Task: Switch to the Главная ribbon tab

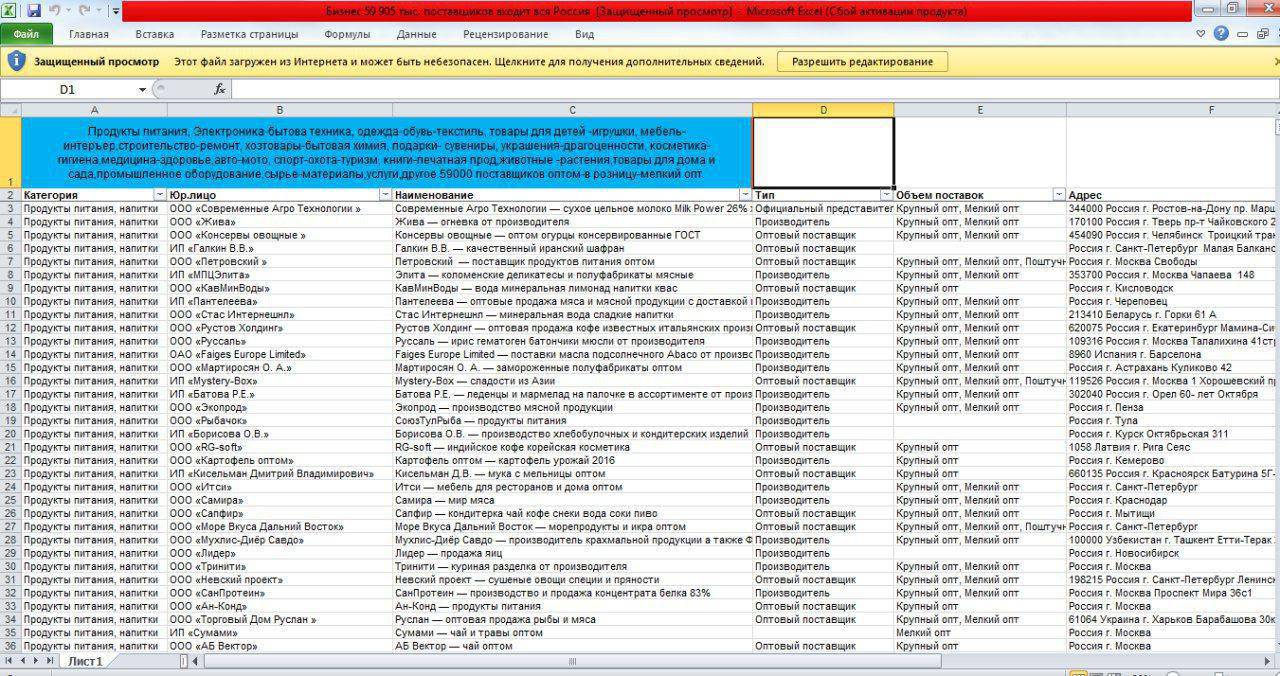Action: click(x=89, y=34)
